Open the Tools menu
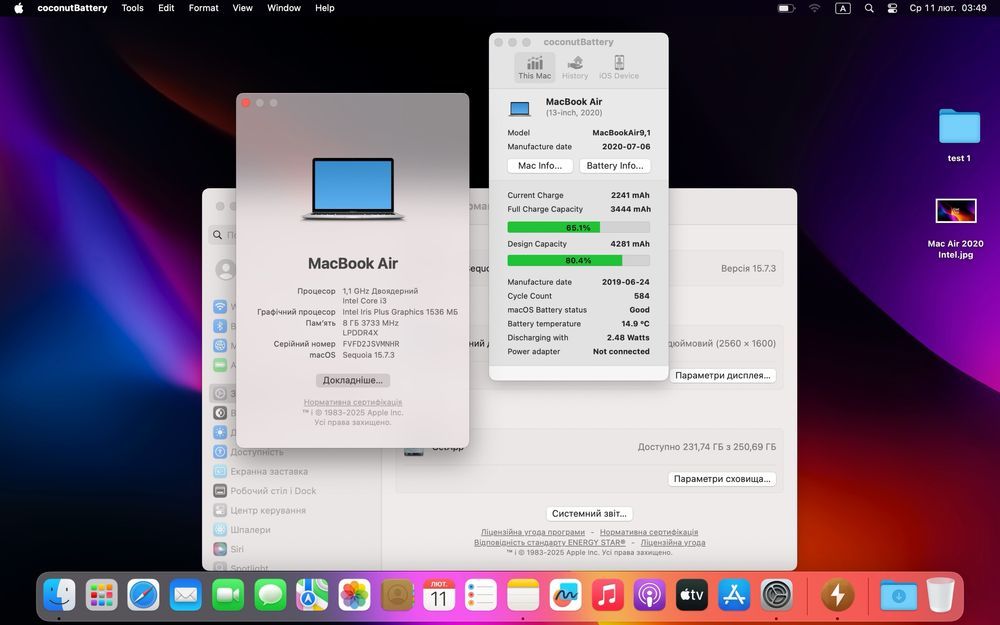1000x625 pixels. pos(133,8)
